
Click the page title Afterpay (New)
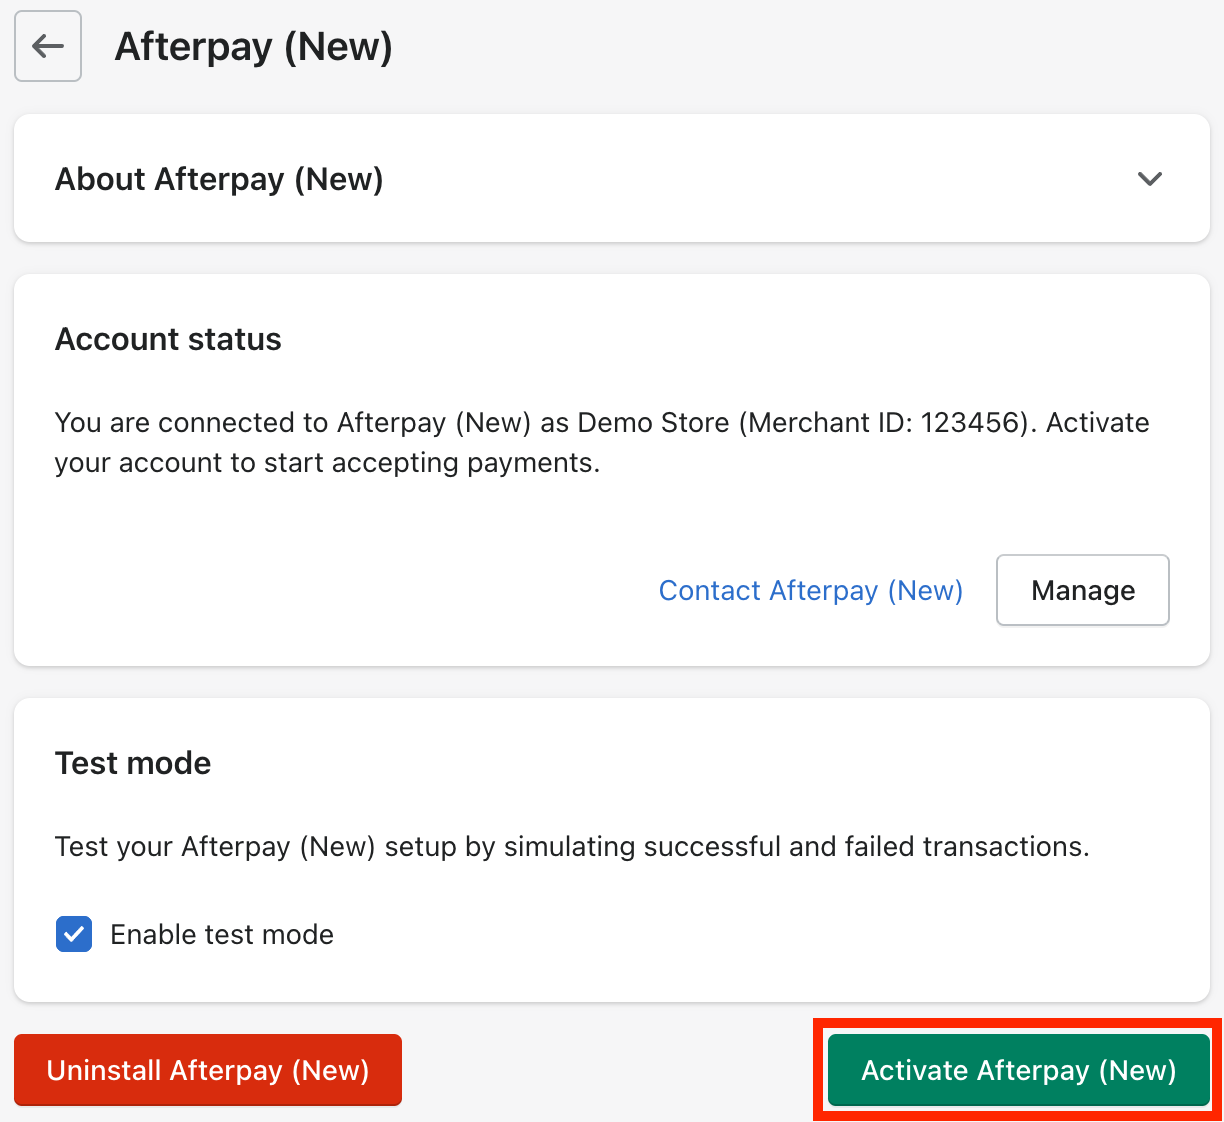tap(254, 47)
